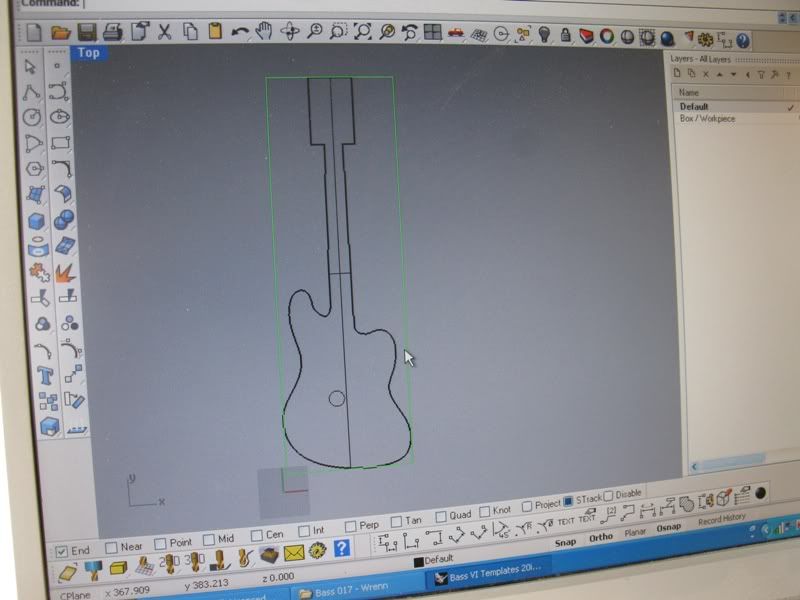The width and height of the screenshot is (800, 600).
Task: Enable the Int osnap checkbox
Action: pos(304,531)
